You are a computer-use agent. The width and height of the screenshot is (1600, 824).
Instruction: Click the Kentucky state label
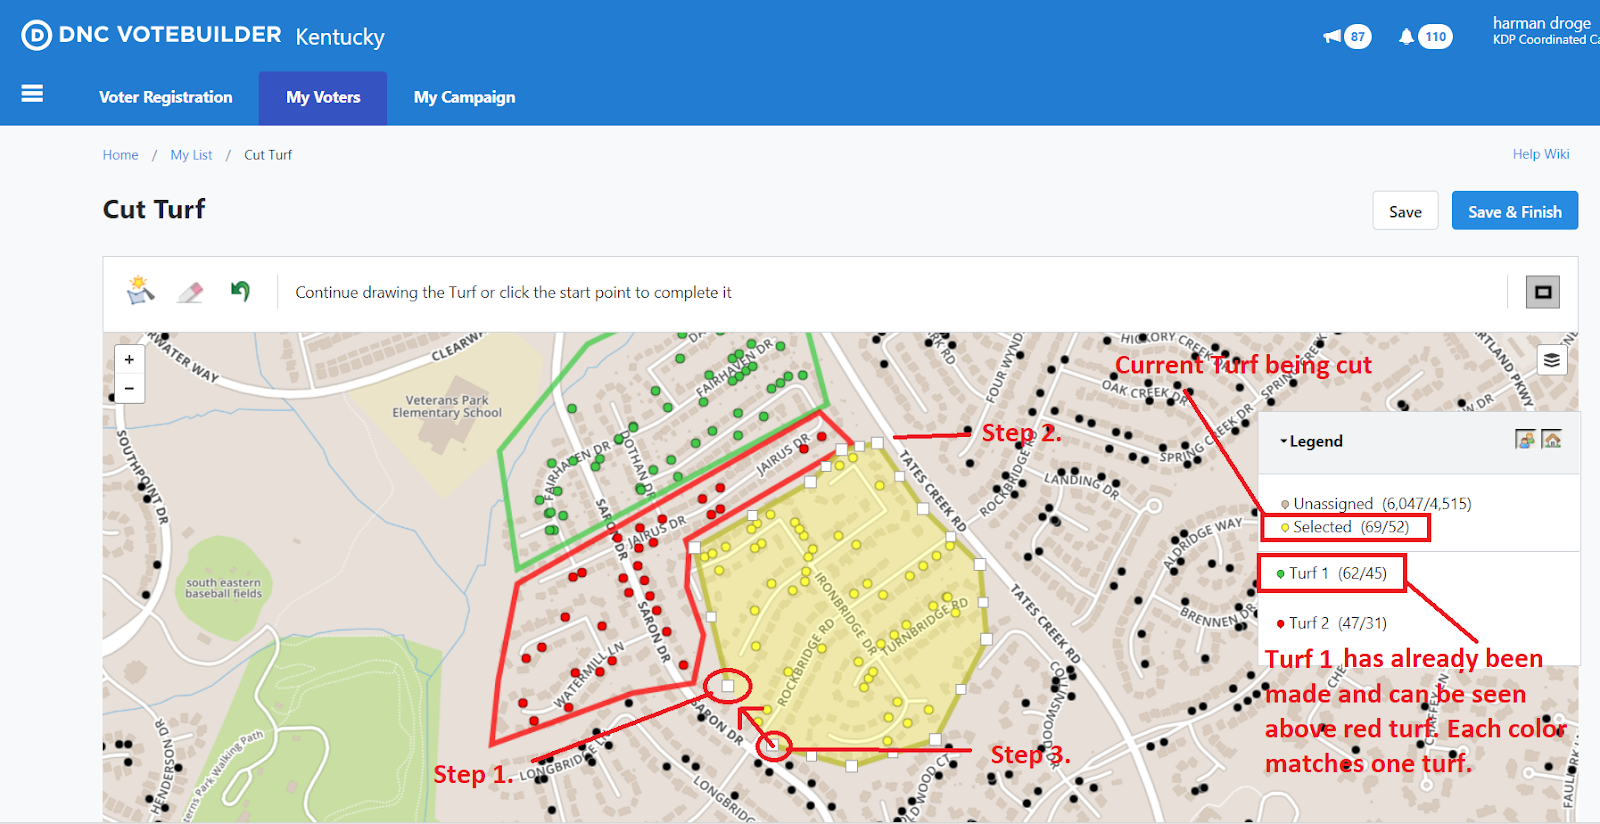[340, 37]
